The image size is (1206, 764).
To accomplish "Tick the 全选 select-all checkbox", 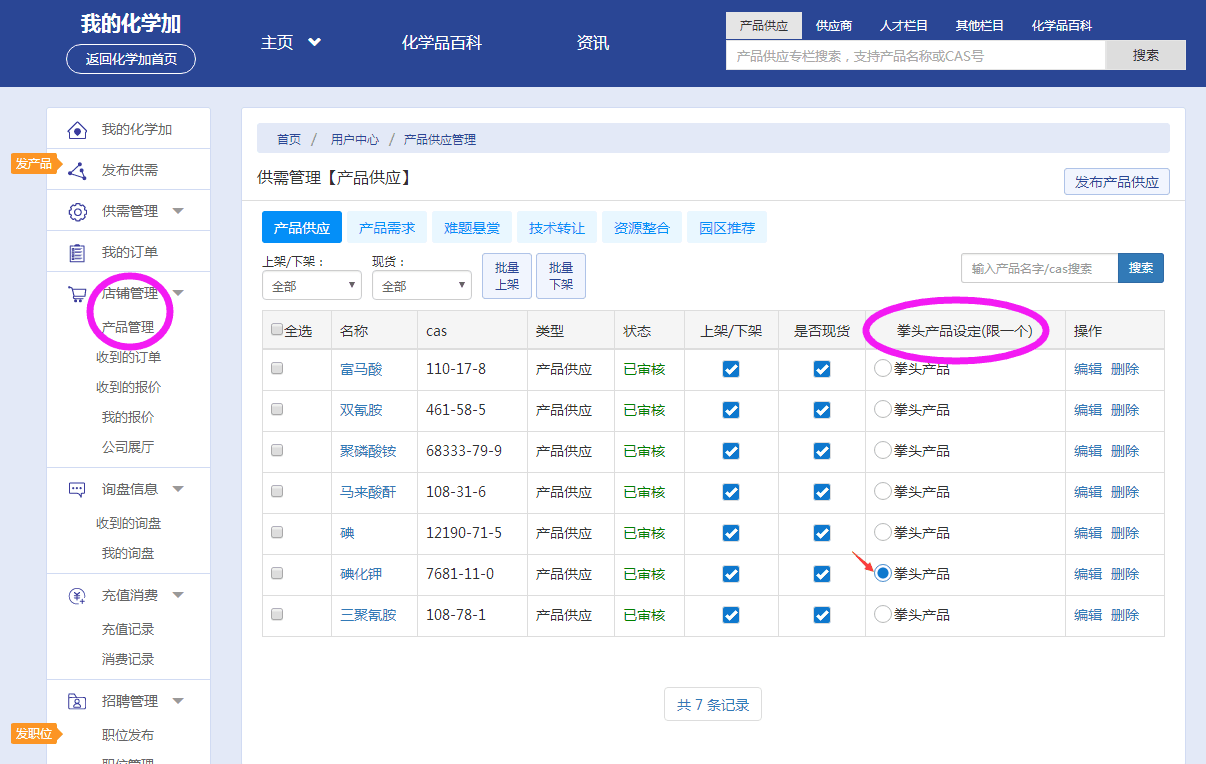I will pos(277,330).
